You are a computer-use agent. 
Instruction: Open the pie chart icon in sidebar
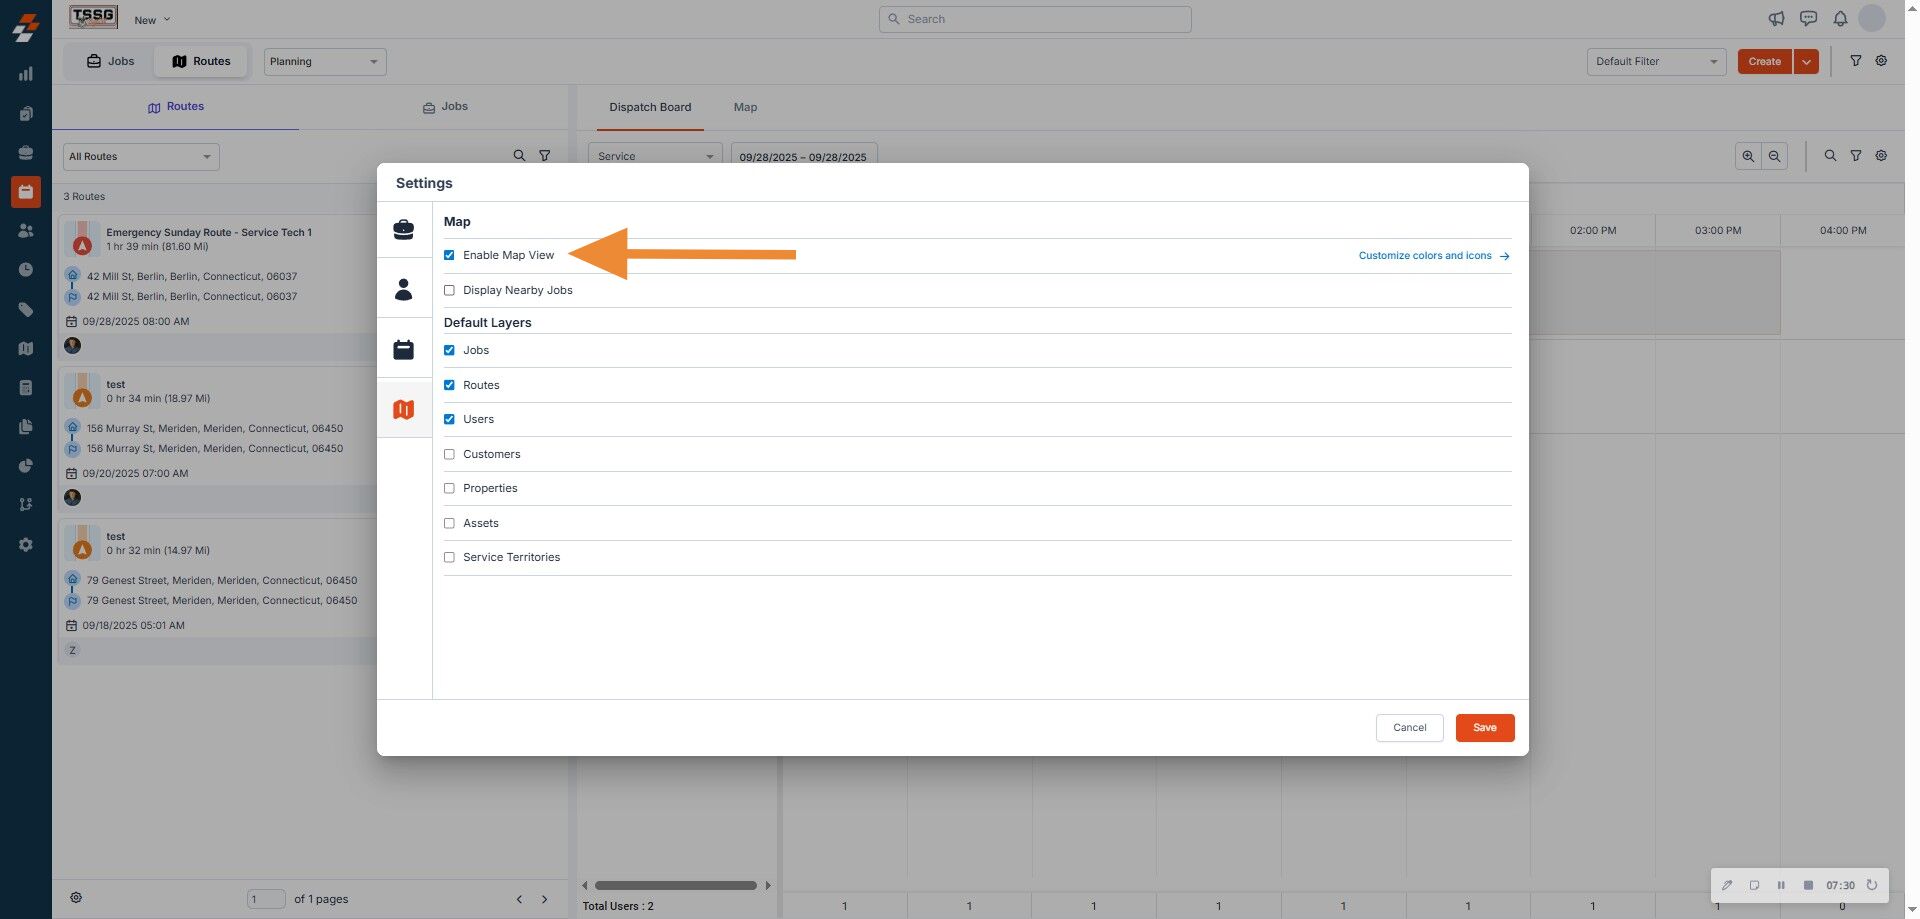coord(26,466)
